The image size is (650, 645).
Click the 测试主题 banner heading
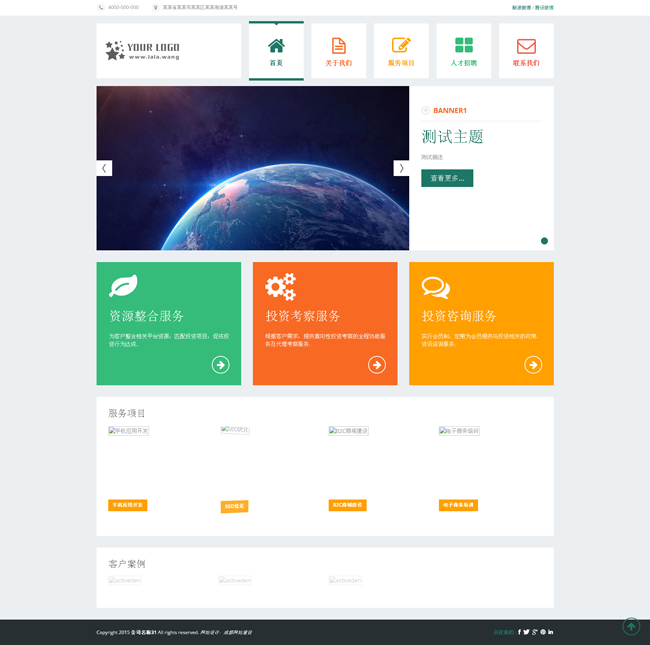(x=452, y=137)
